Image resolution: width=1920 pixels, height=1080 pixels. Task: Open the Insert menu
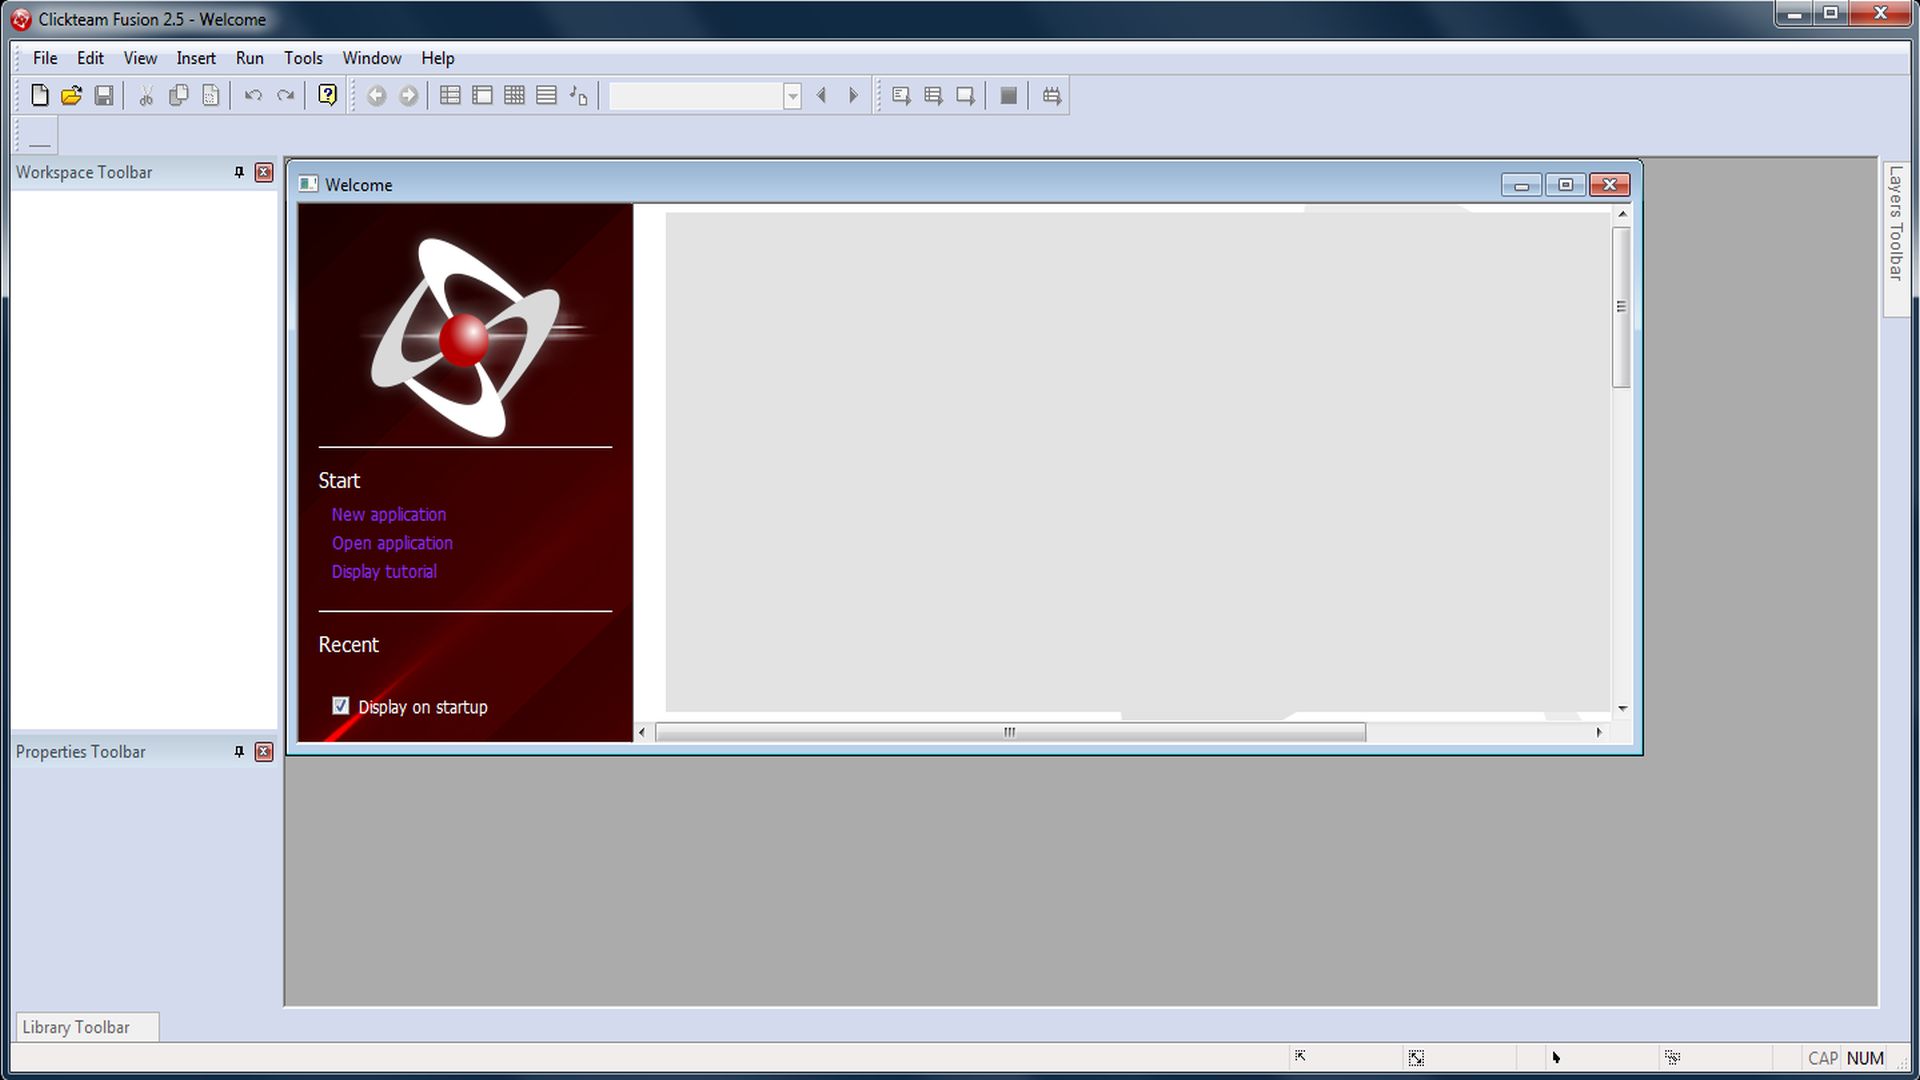196,58
